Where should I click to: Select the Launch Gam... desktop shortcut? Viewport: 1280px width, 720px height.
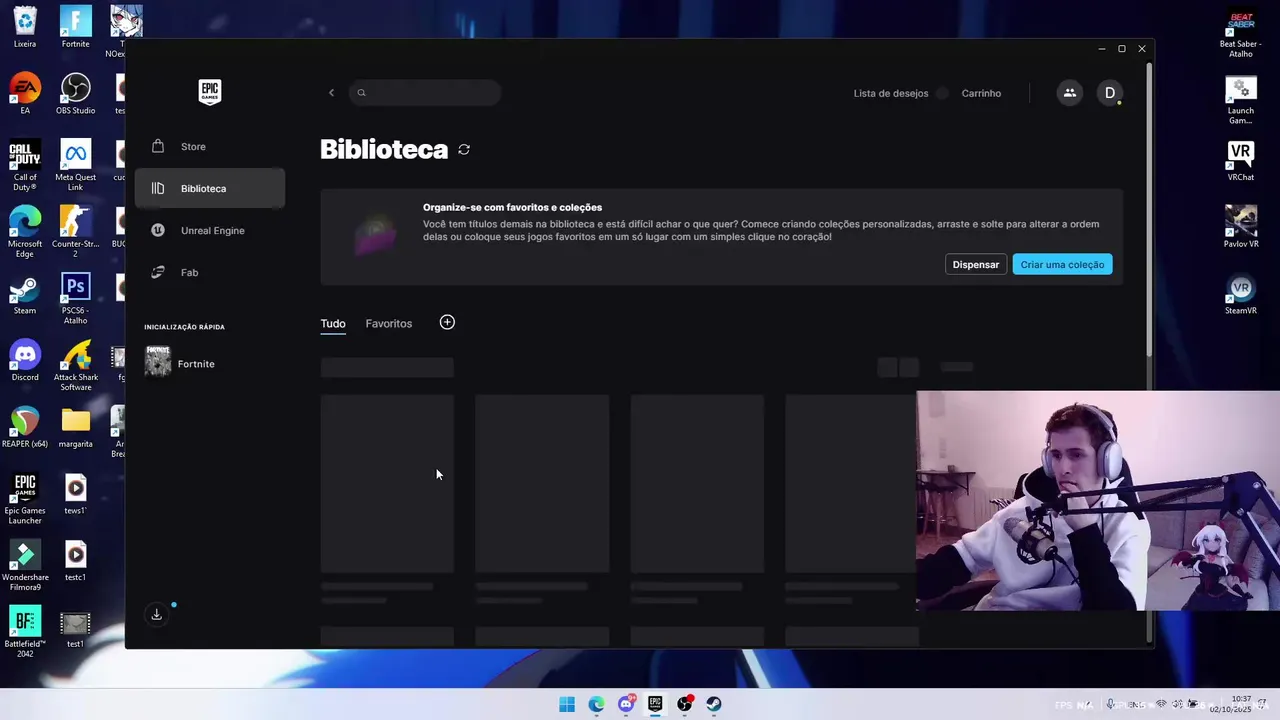(1241, 100)
